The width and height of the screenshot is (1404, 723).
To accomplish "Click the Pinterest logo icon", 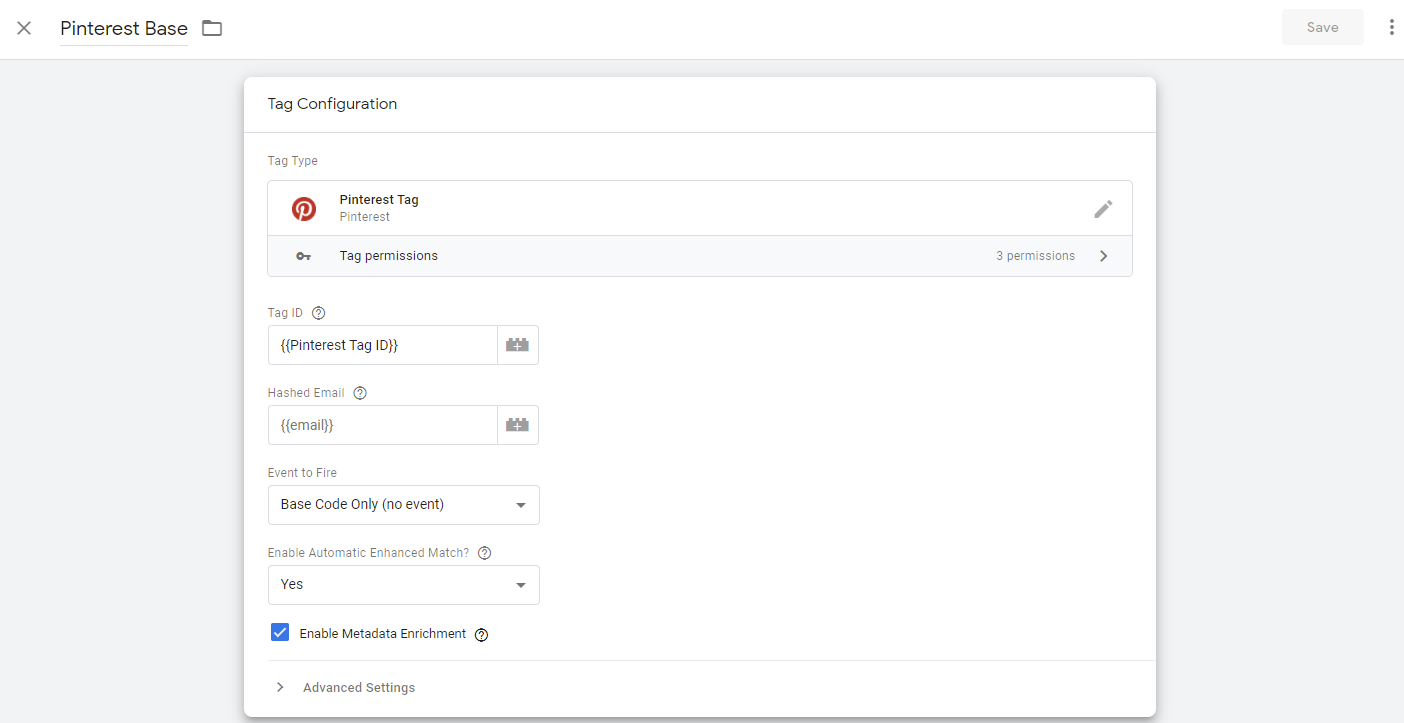I will pyautogui.click(x=304, y=208).
